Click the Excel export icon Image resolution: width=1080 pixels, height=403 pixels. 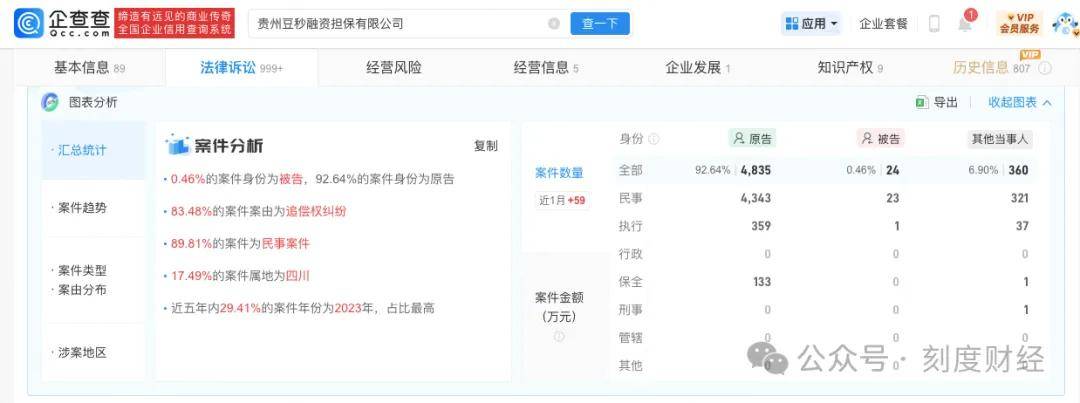[922, 102]
